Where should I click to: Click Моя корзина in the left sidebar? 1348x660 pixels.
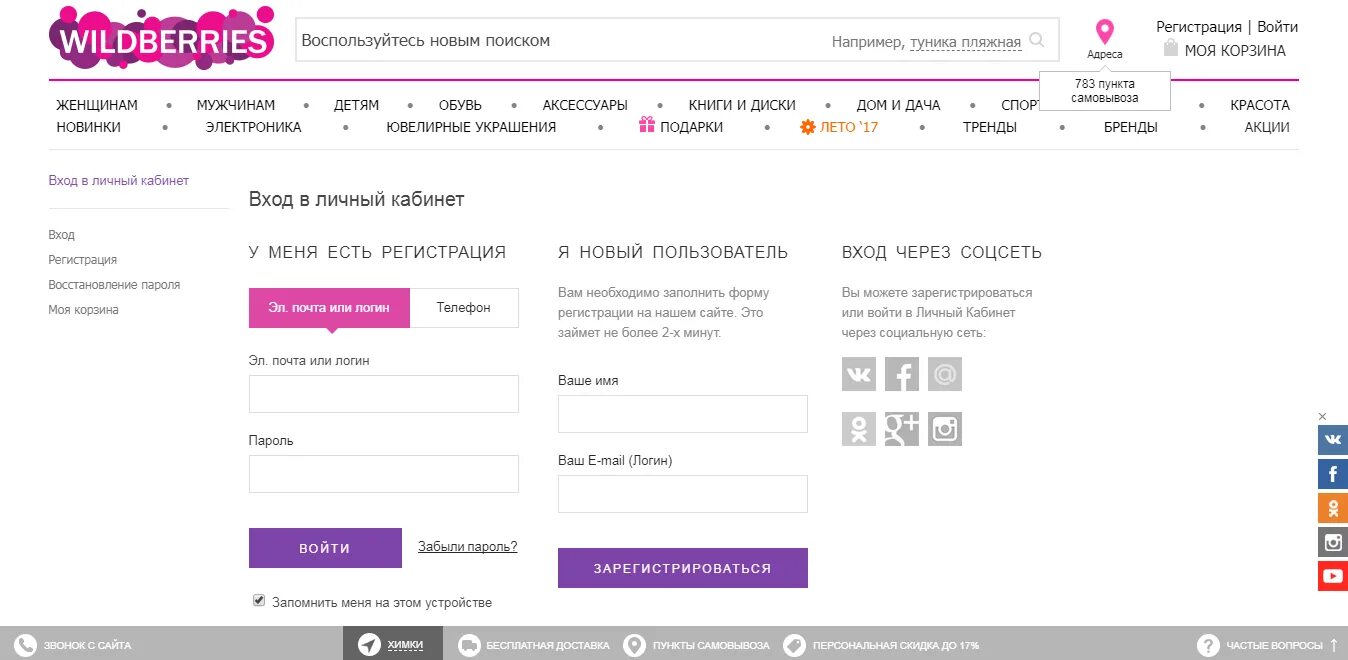point(84,310)
